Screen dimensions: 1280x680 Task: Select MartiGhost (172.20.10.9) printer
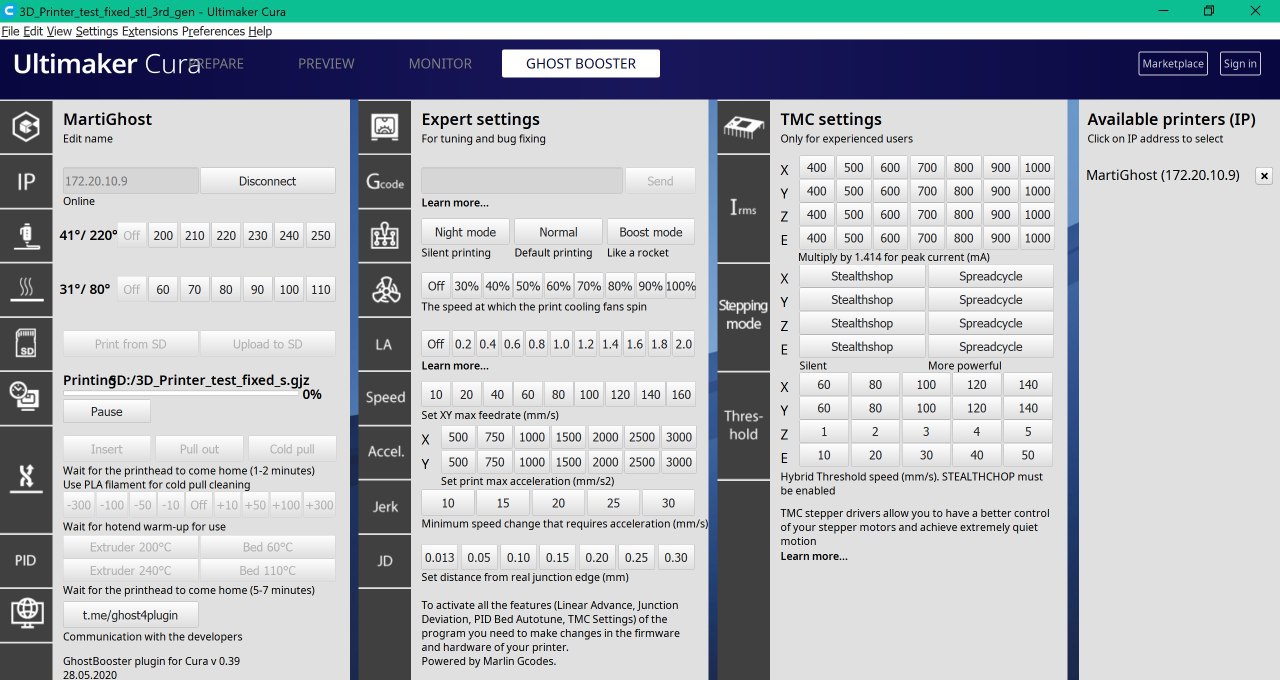[x=1163, y=175]
